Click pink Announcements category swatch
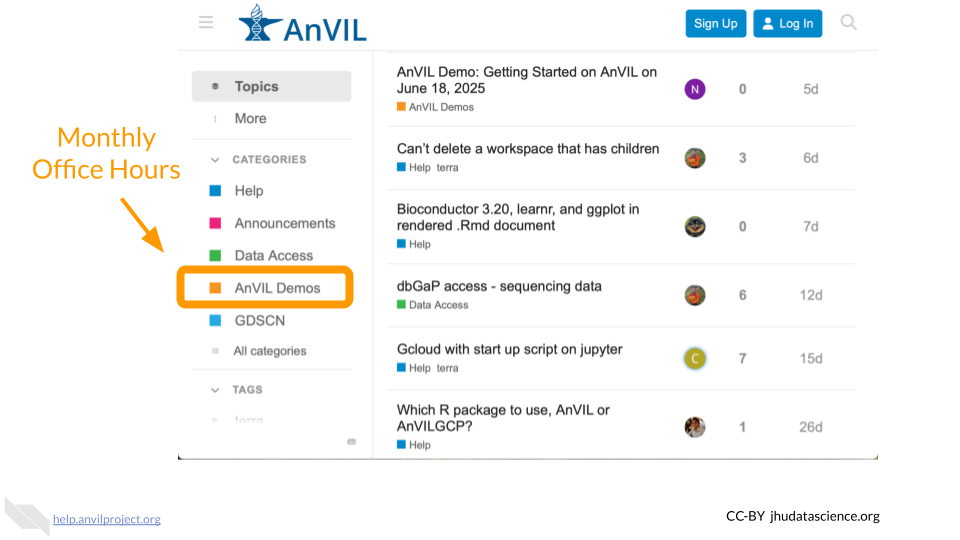The image size is (960, 540). click(216, 223)
